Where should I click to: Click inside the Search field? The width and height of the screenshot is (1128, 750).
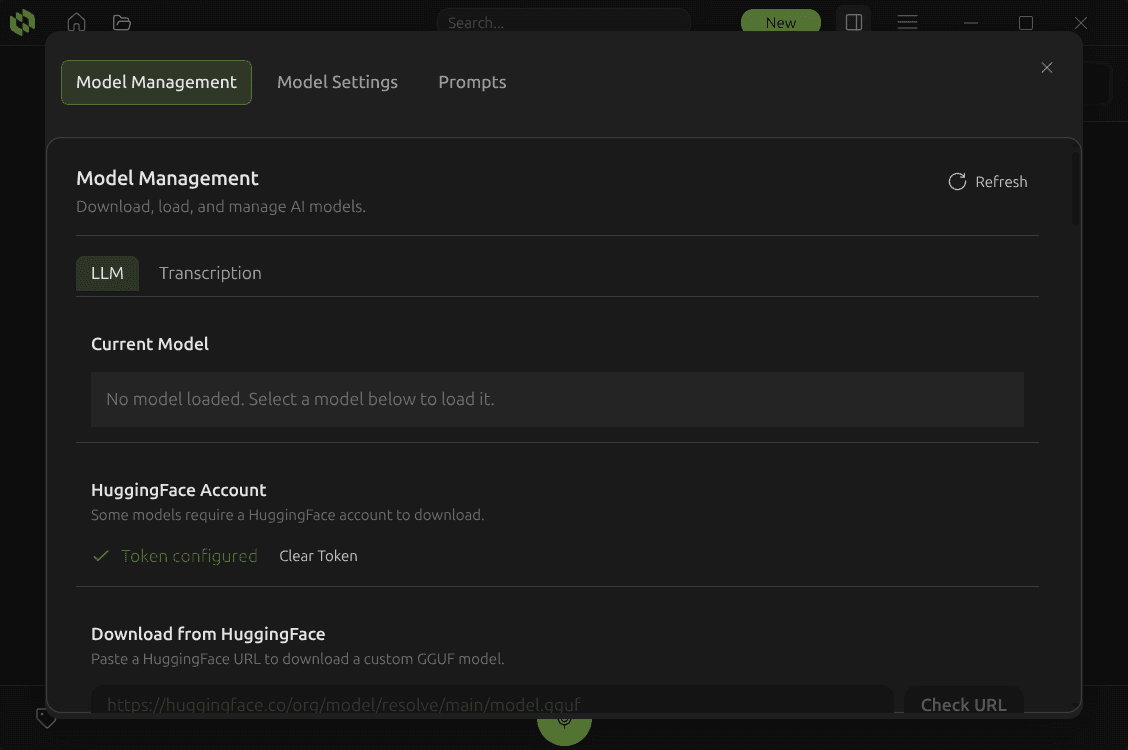(x=564, y=22)
